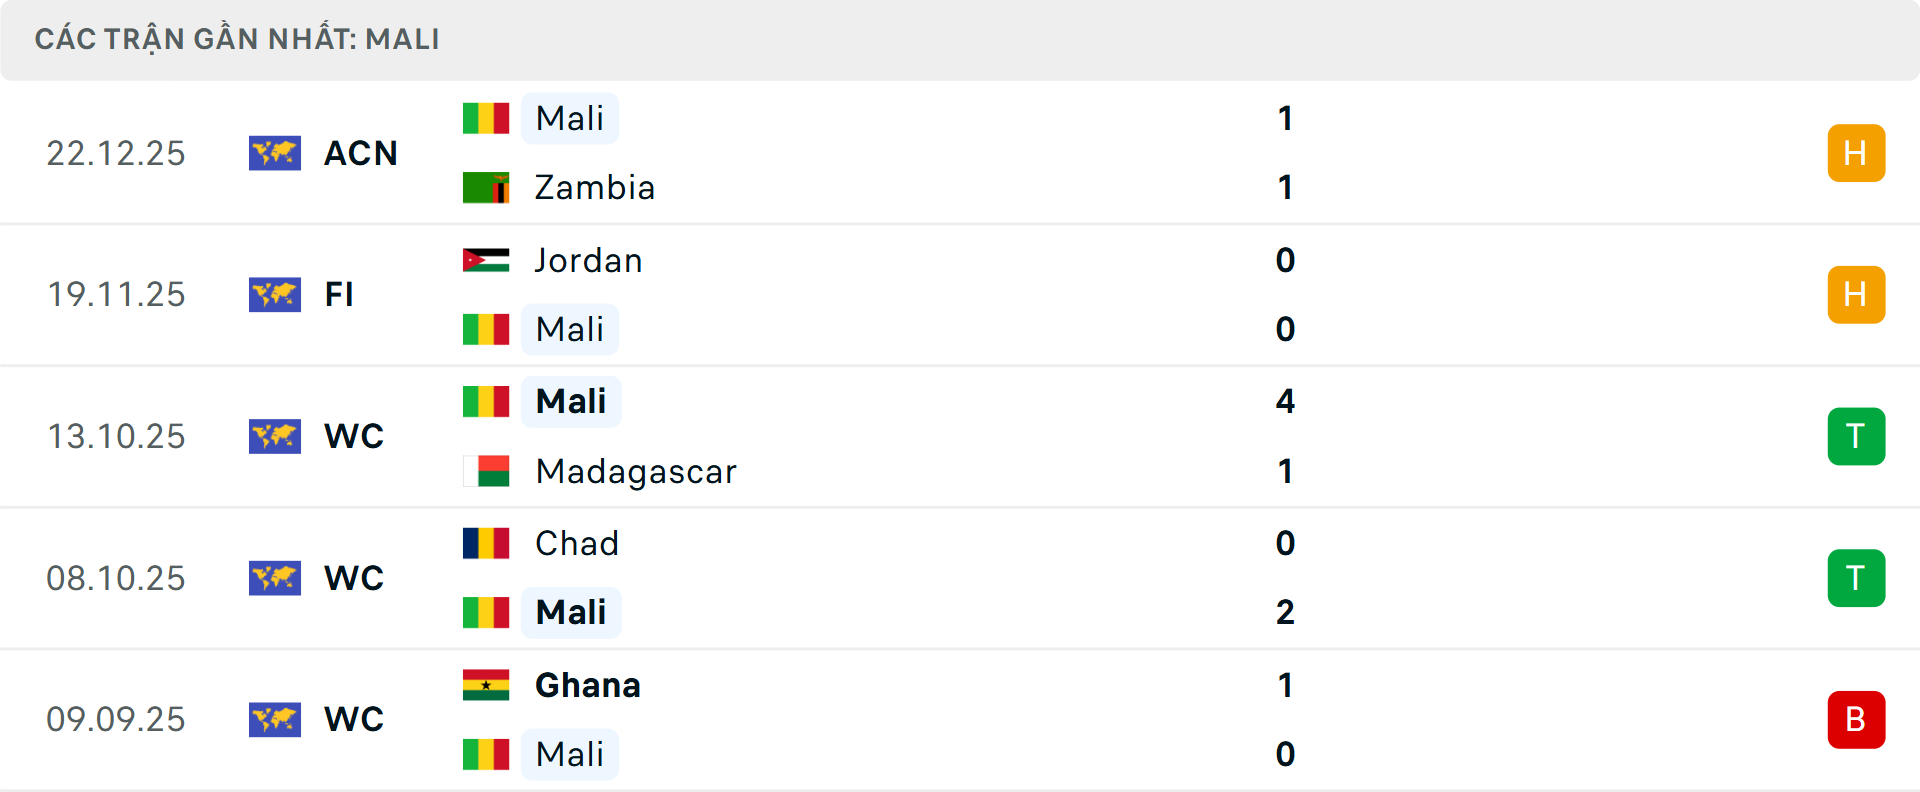Image resolution: width=1920 pixels, height=792 pixels.
Task: Open the orange H badge for Mali–Zambia
Action: coord(1856,153)
